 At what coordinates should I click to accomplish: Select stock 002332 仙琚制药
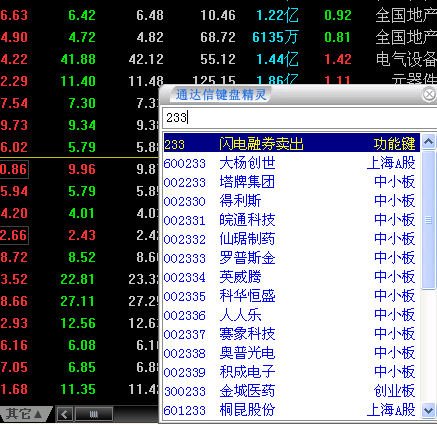292,239
